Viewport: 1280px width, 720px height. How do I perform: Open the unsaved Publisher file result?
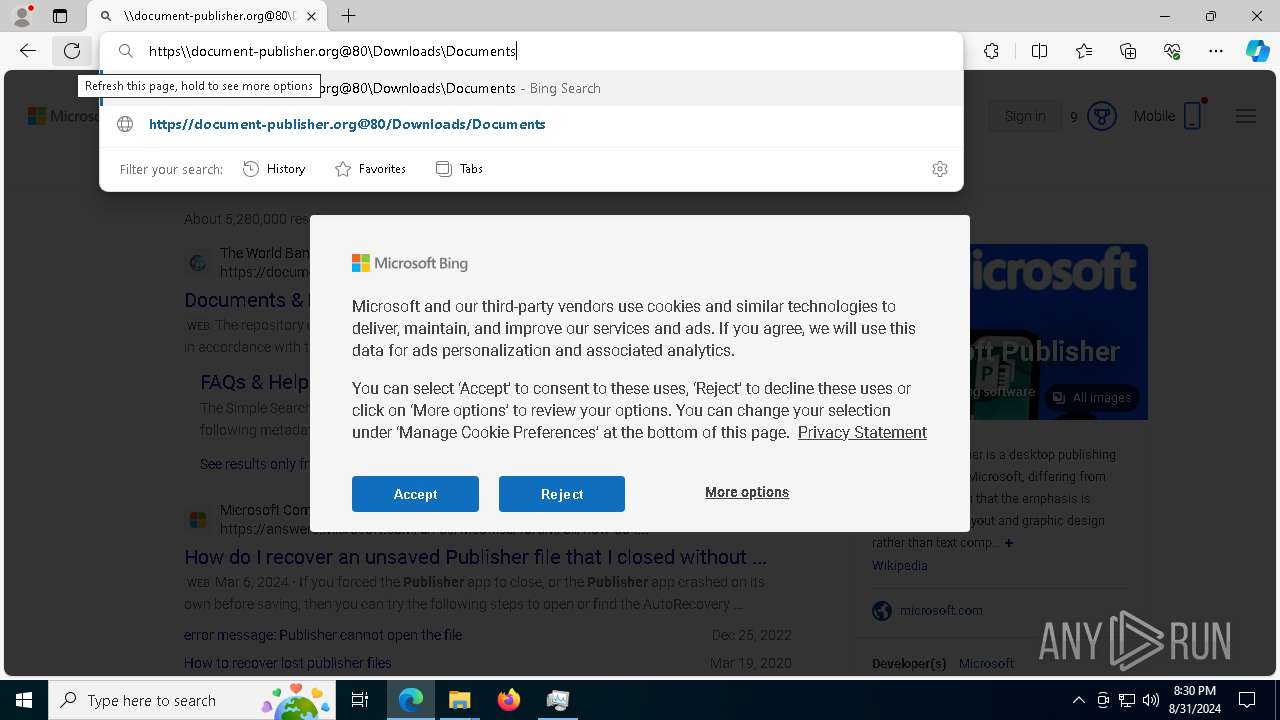(x=475, y=557)
